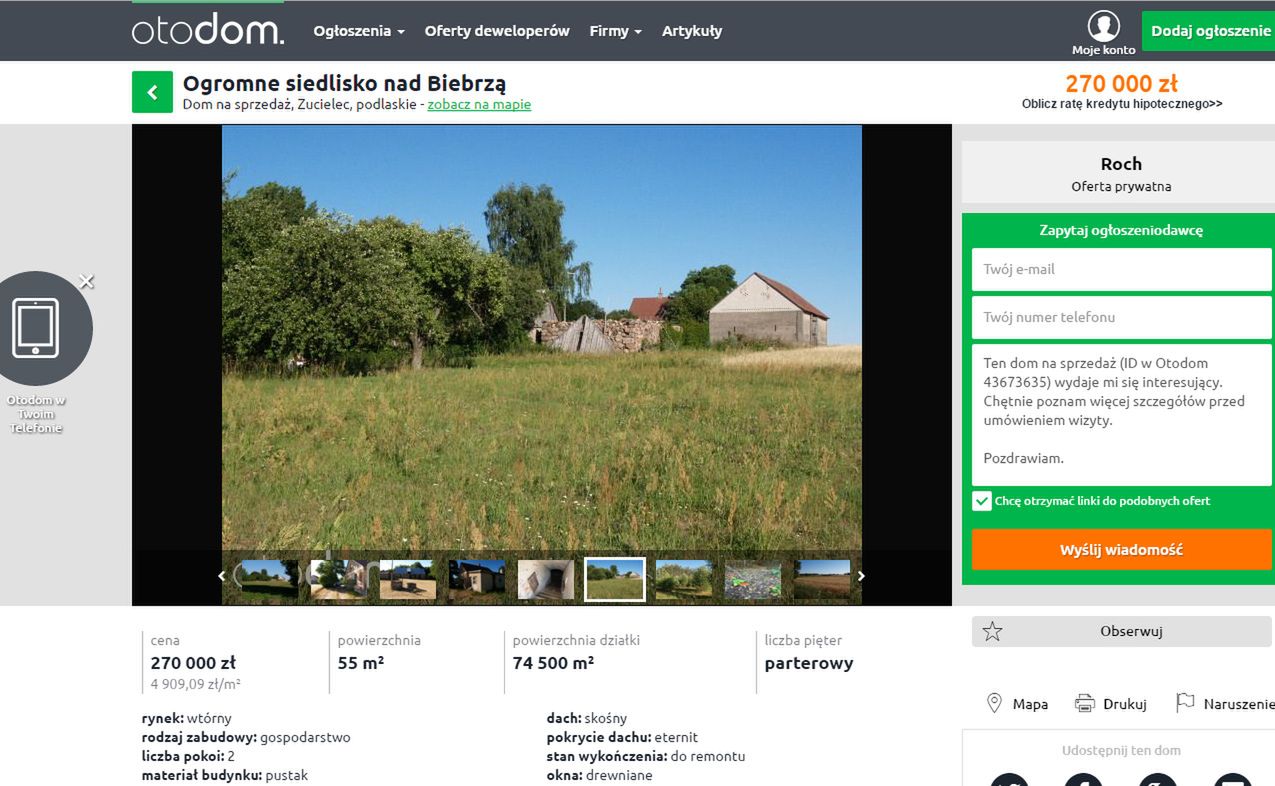Click Wyślij wiadomość button
Viewport: 1275px width, 786px height.
tap(1121, 550)
